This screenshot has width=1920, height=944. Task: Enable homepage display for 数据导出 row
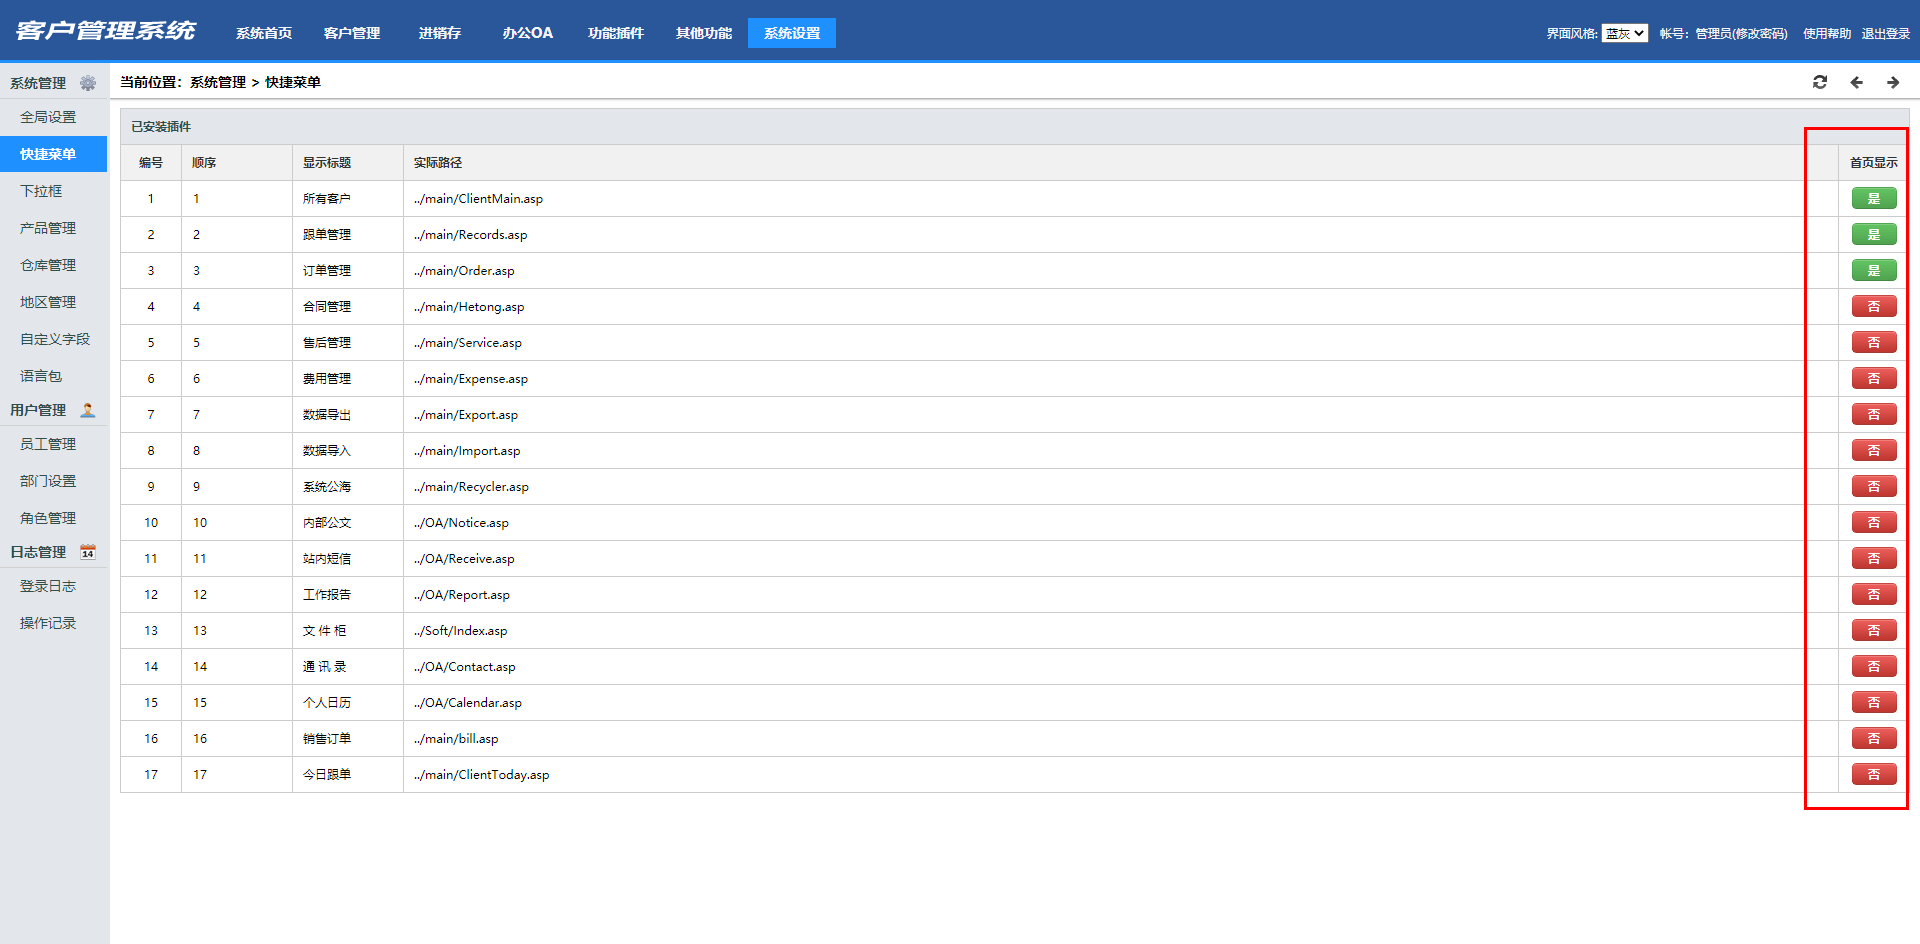pos(1874,414)
